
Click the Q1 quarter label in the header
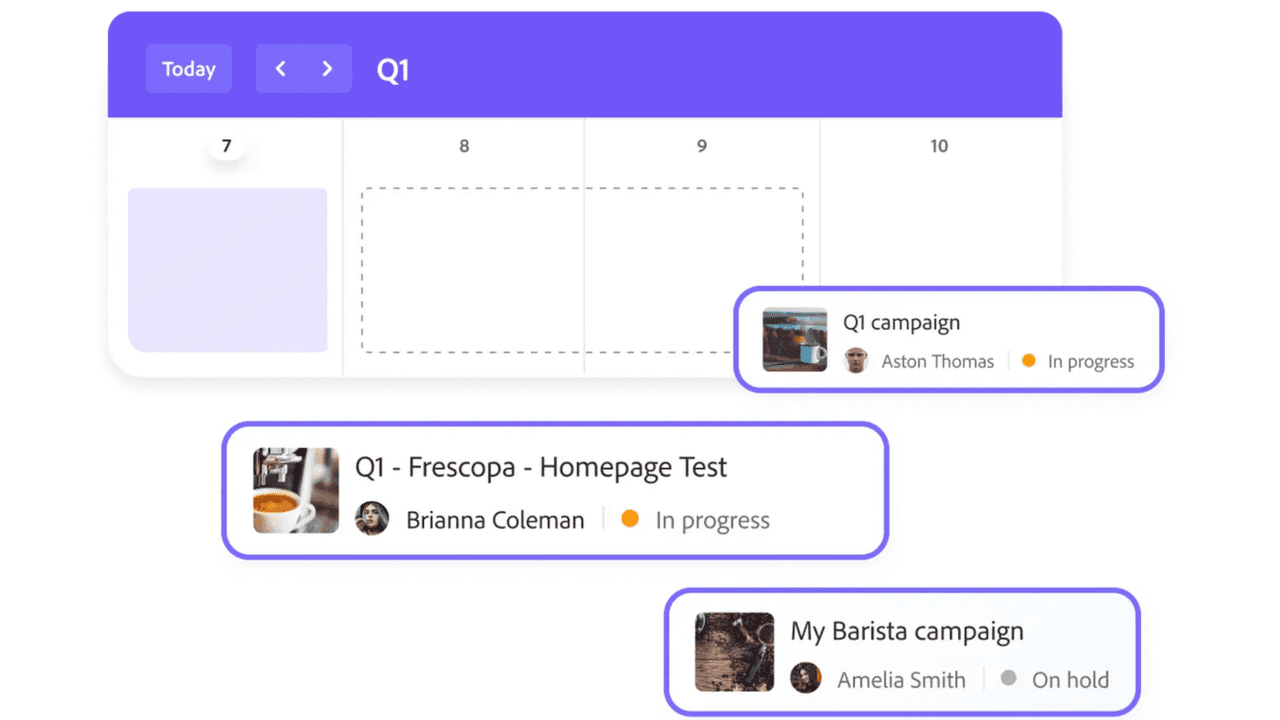(392, 69)
